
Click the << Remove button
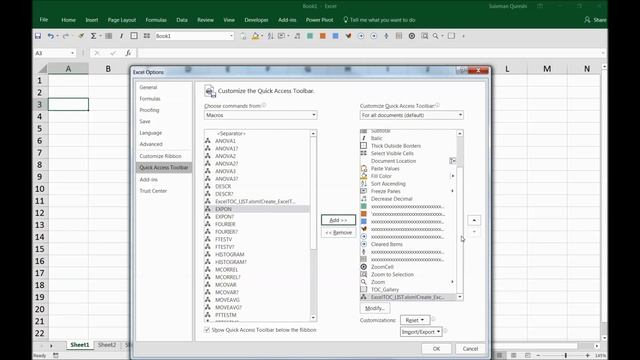coord(338,232)
